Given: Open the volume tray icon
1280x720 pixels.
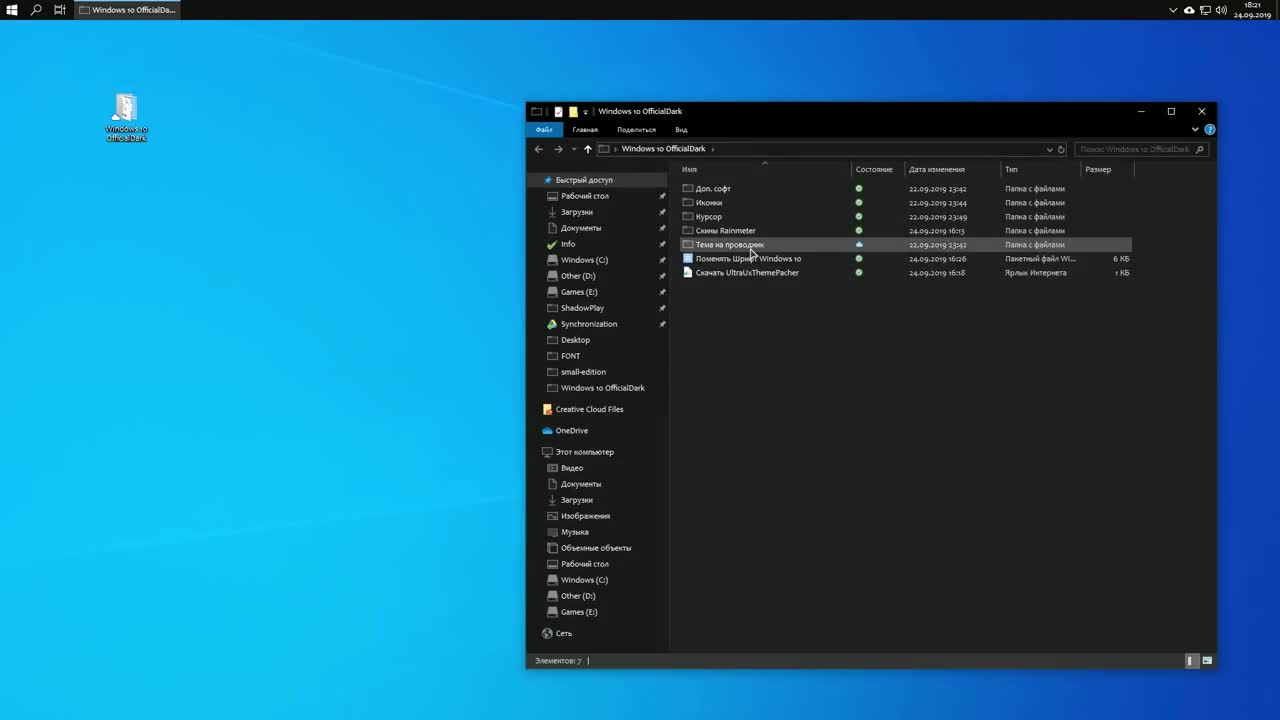Looking at the screenshot, I should coord(1221,10).
